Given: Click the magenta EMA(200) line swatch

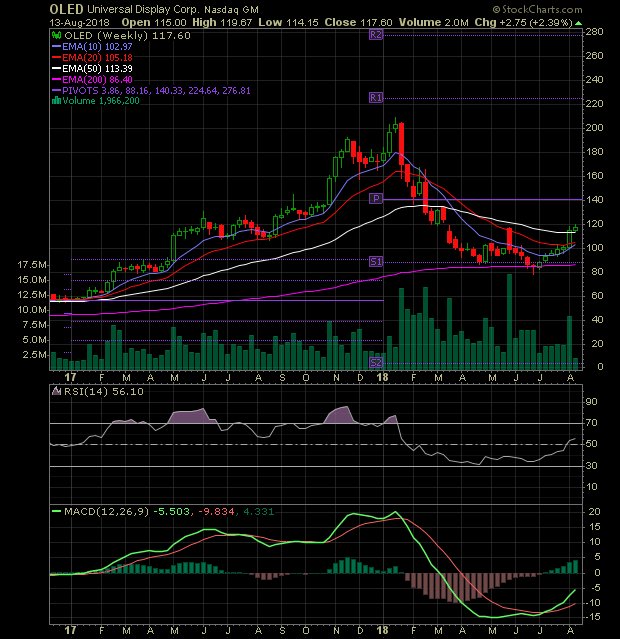Looking at the screenshot, I should 56,79.
